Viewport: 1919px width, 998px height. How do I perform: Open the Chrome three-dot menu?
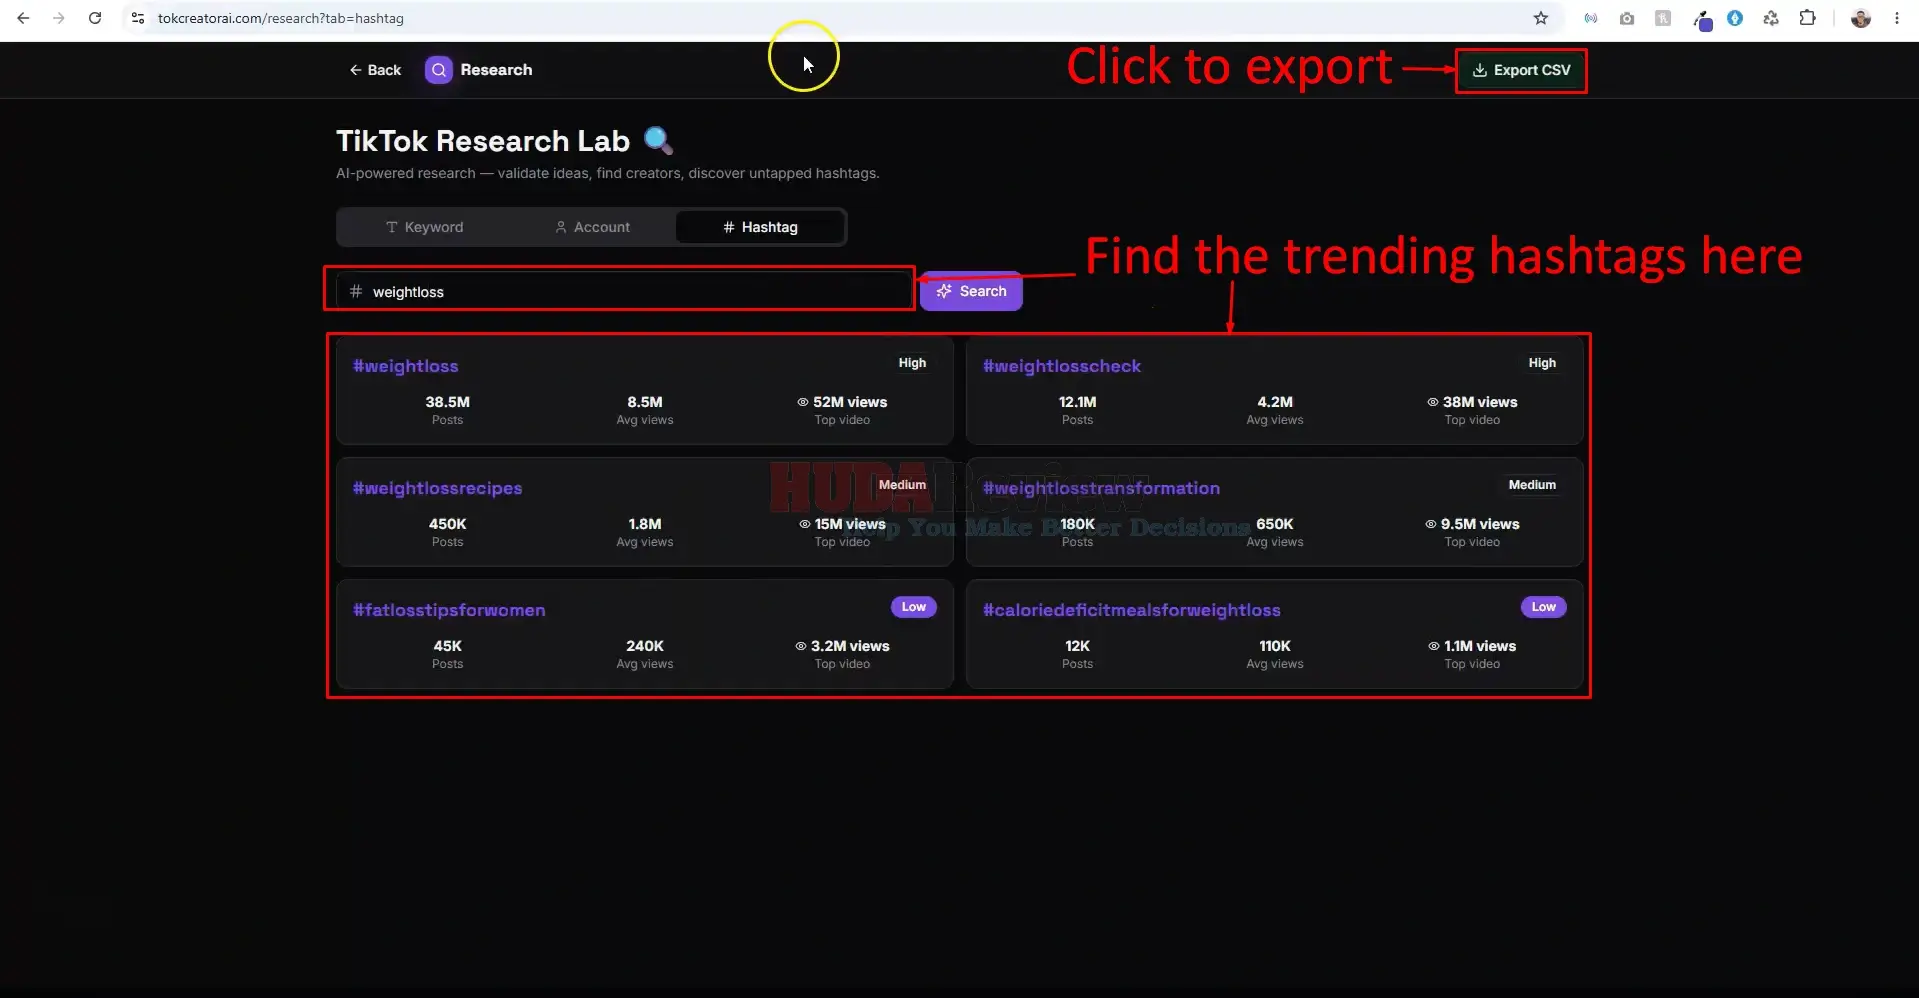1897,18
